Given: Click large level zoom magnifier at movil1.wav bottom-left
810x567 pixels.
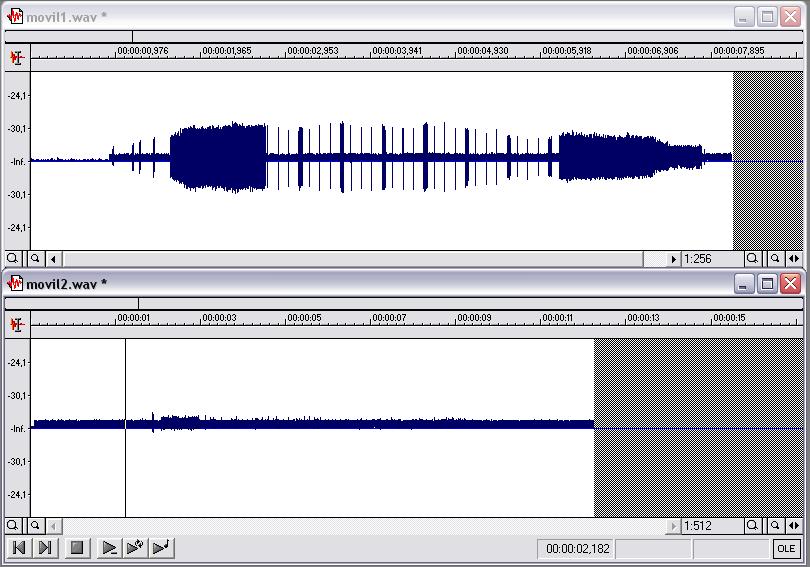Looking at the screenshot, I should click(12, 258).
